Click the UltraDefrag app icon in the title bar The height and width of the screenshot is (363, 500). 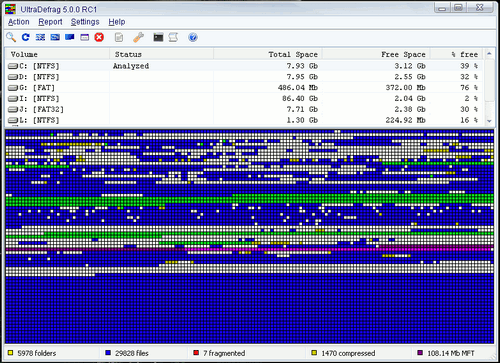(x=10, y=9)
